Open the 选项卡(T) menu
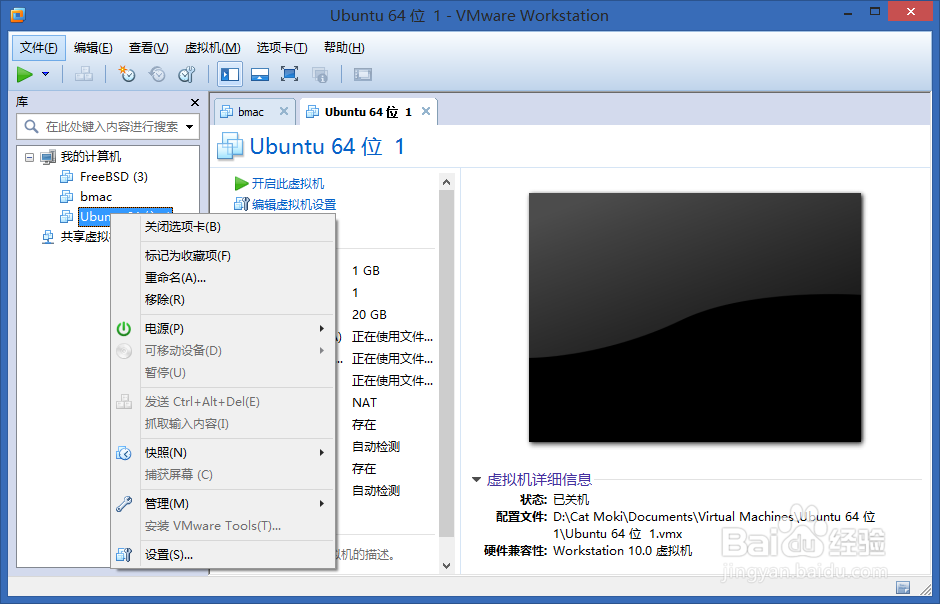 [x=282, y=48]
